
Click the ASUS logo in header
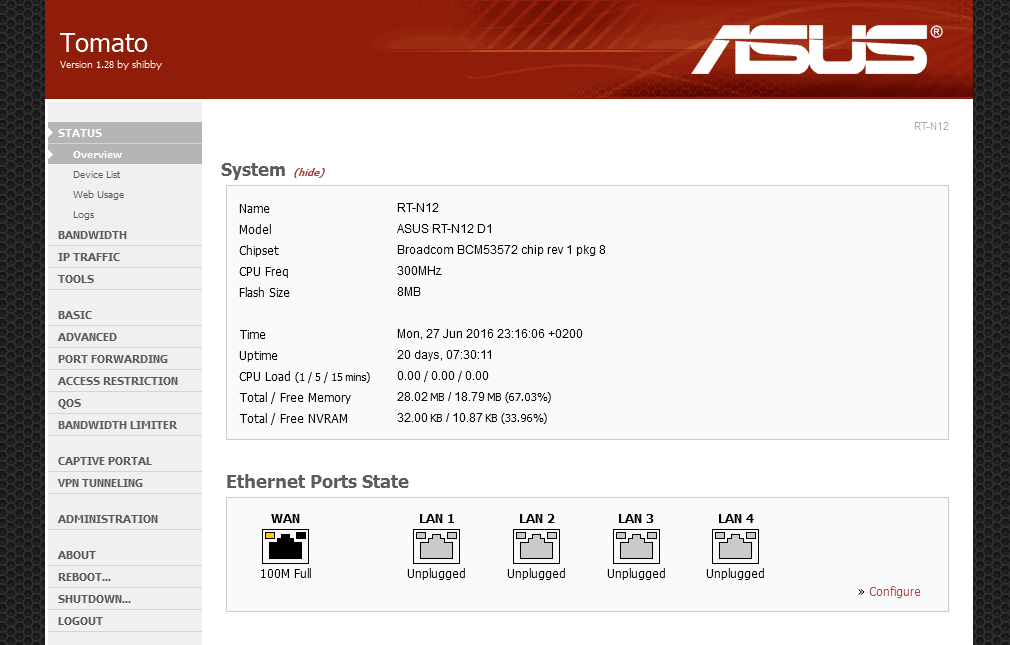coord(817,50)
